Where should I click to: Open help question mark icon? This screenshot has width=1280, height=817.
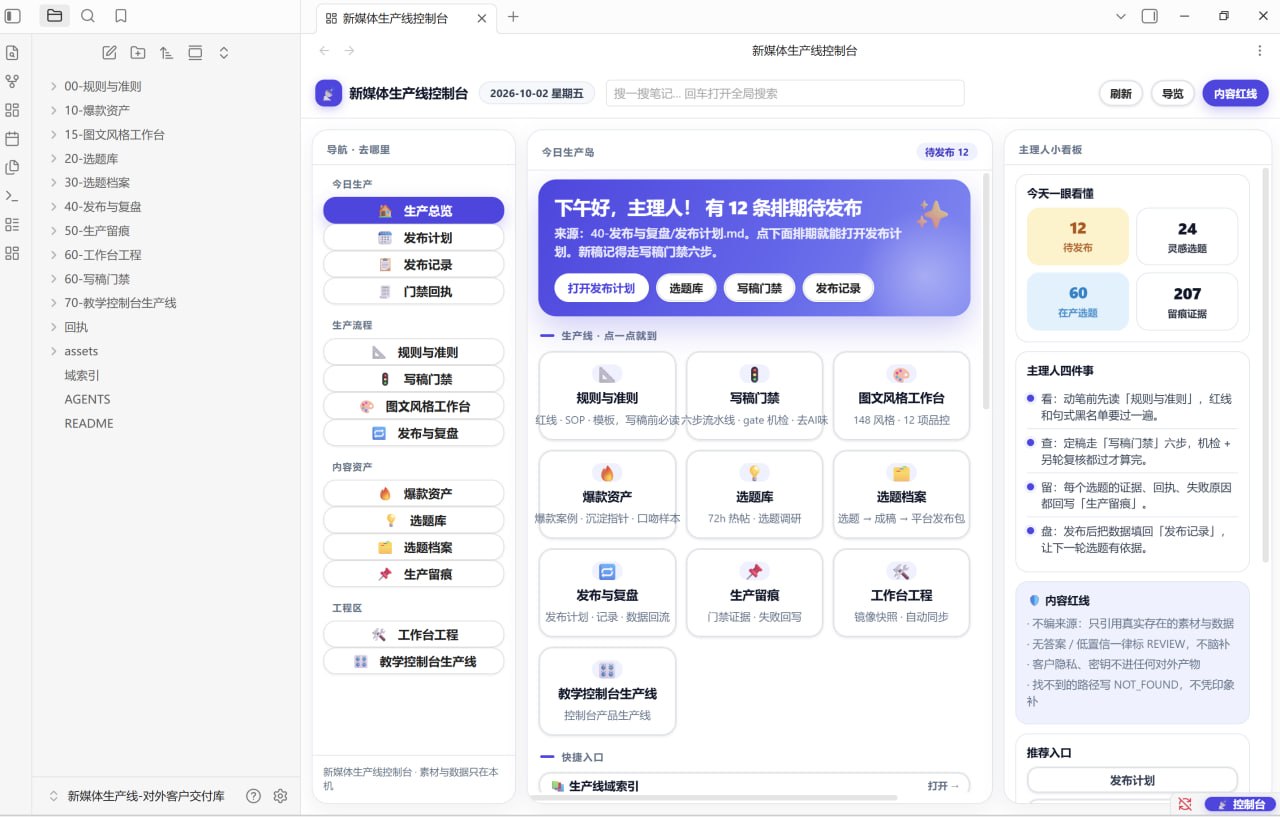click(x=254, y=796)
